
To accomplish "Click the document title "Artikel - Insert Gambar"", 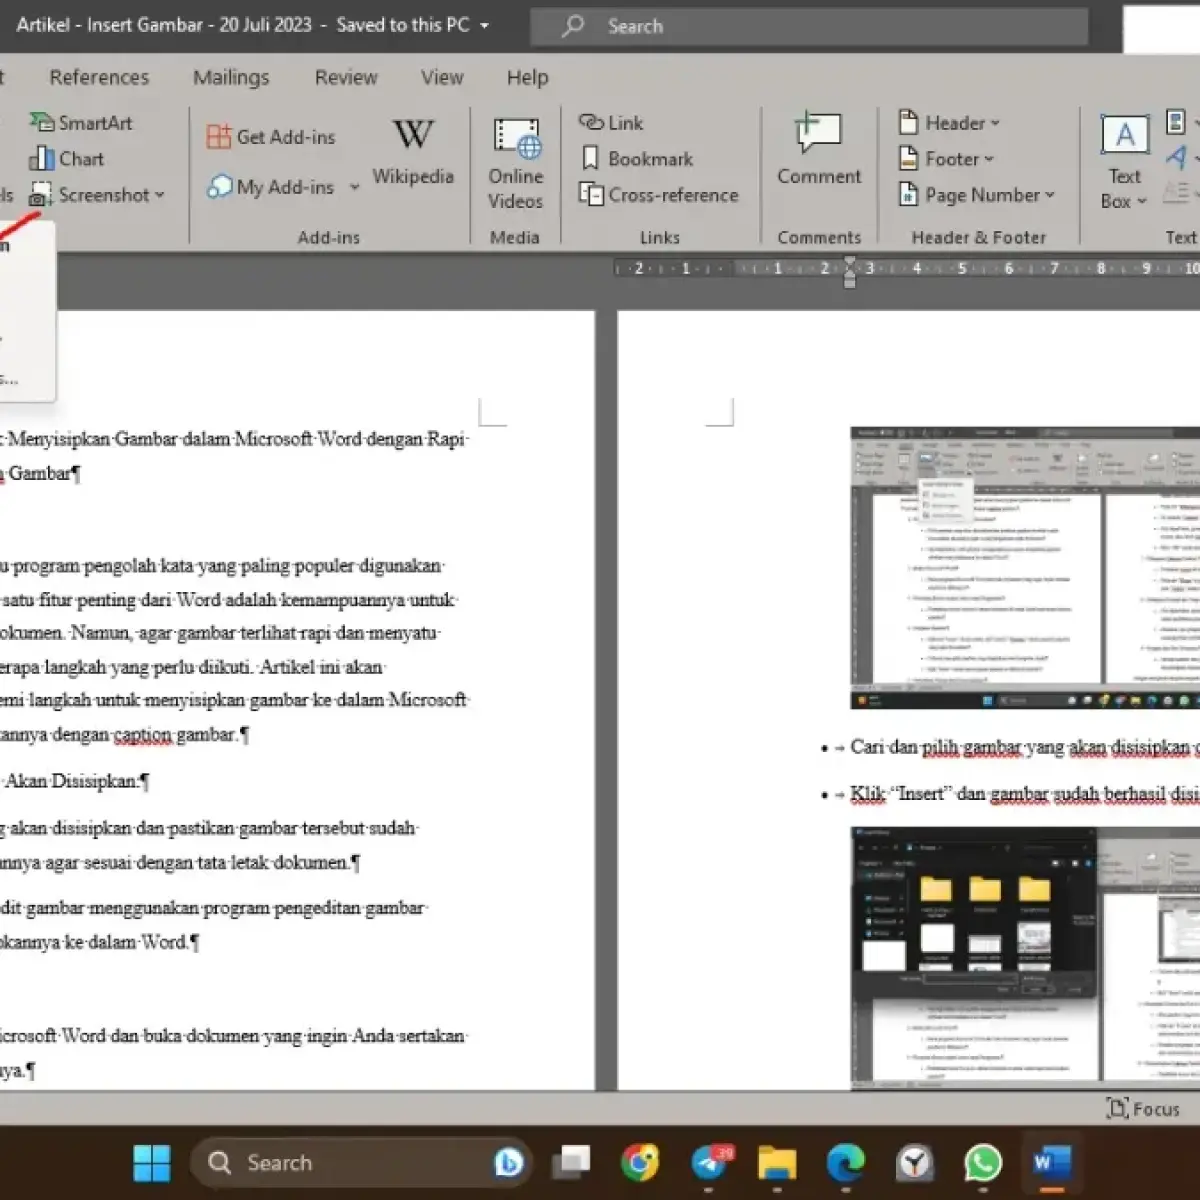I will (x=109, y=25).
